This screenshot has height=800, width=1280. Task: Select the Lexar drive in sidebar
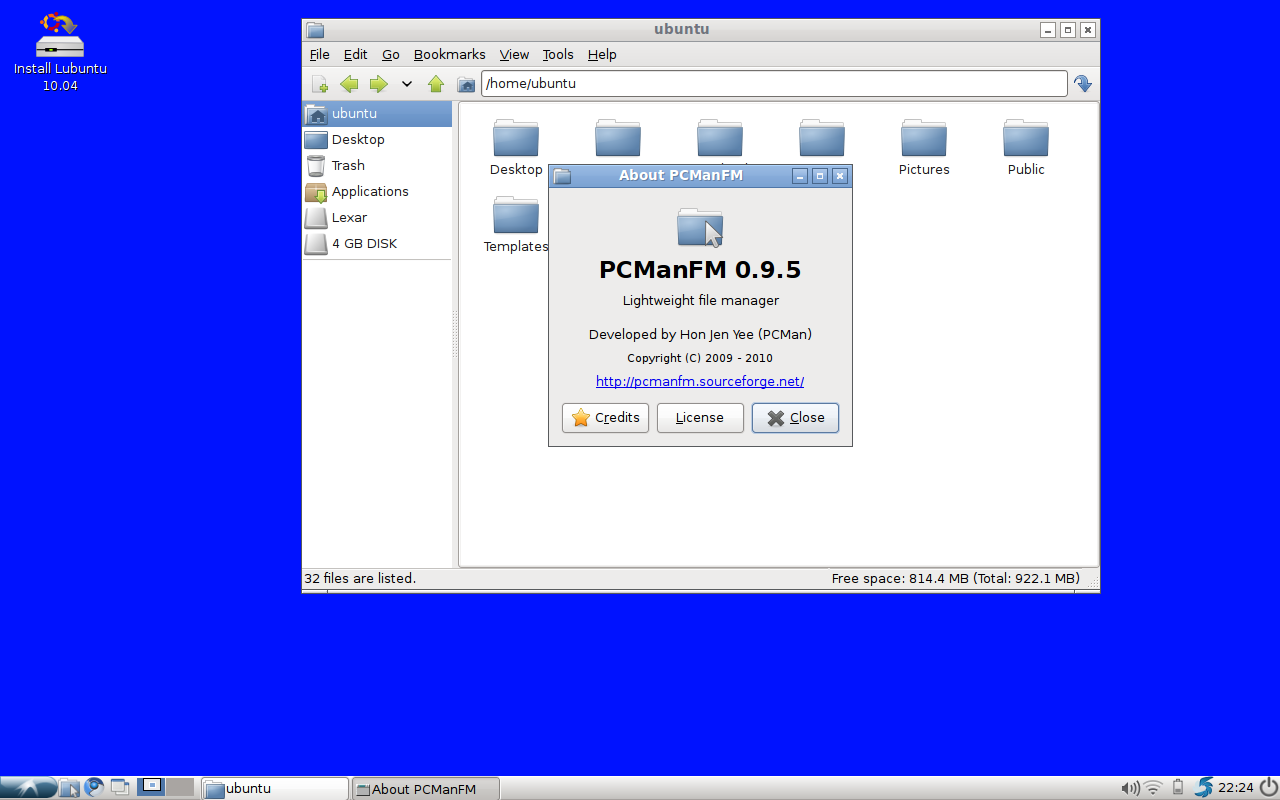pyautogui.click(x=377, y=218)
